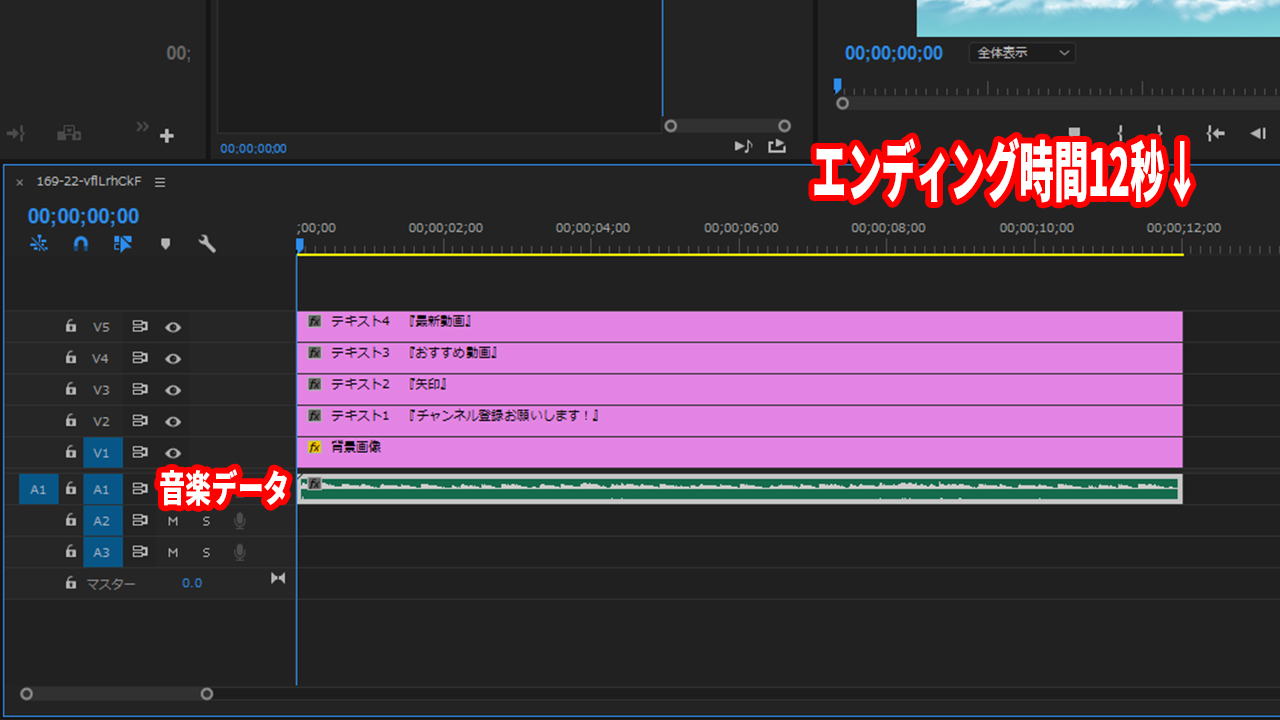The height and width of the screenshot is (720, 1280).
Task: Enable voice-over record mic on A2
Action: tap(239, 521)
